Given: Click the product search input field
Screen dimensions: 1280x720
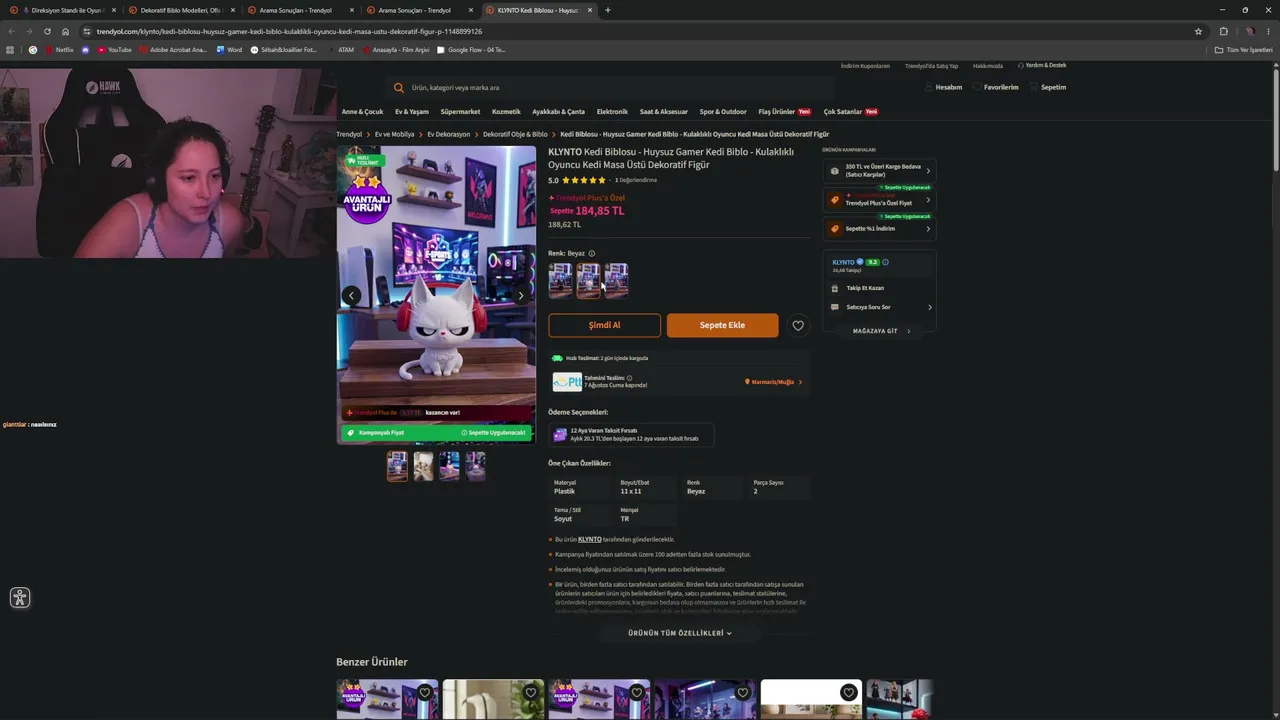Looking at the screenshot, I should click(610, 87).
